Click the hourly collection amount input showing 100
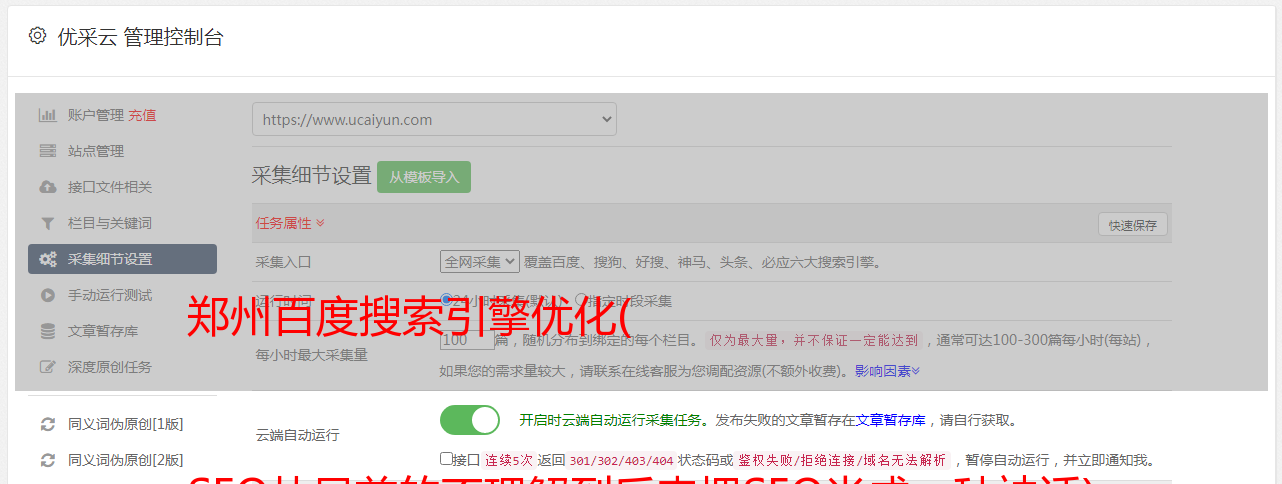Screen dimensions: 1282x484 click(x=467, y=340)
